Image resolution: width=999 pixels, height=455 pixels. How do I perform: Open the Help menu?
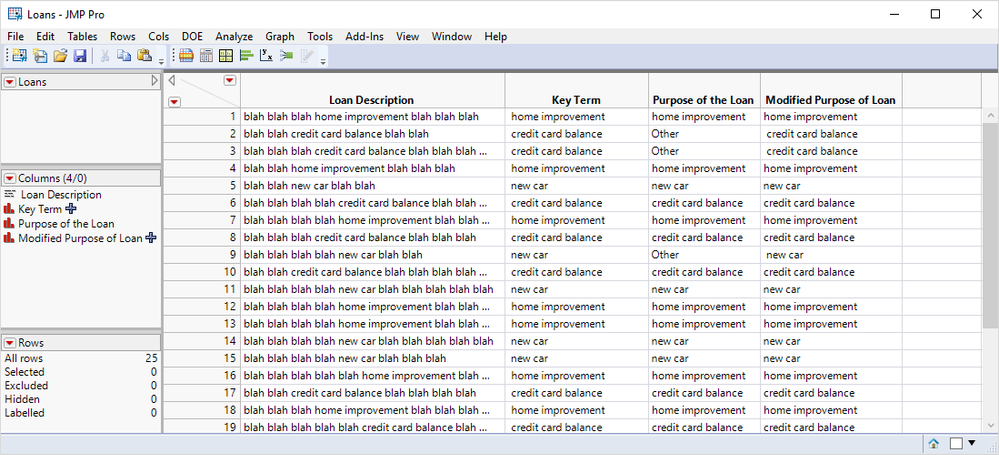click(x=495, y=36)
